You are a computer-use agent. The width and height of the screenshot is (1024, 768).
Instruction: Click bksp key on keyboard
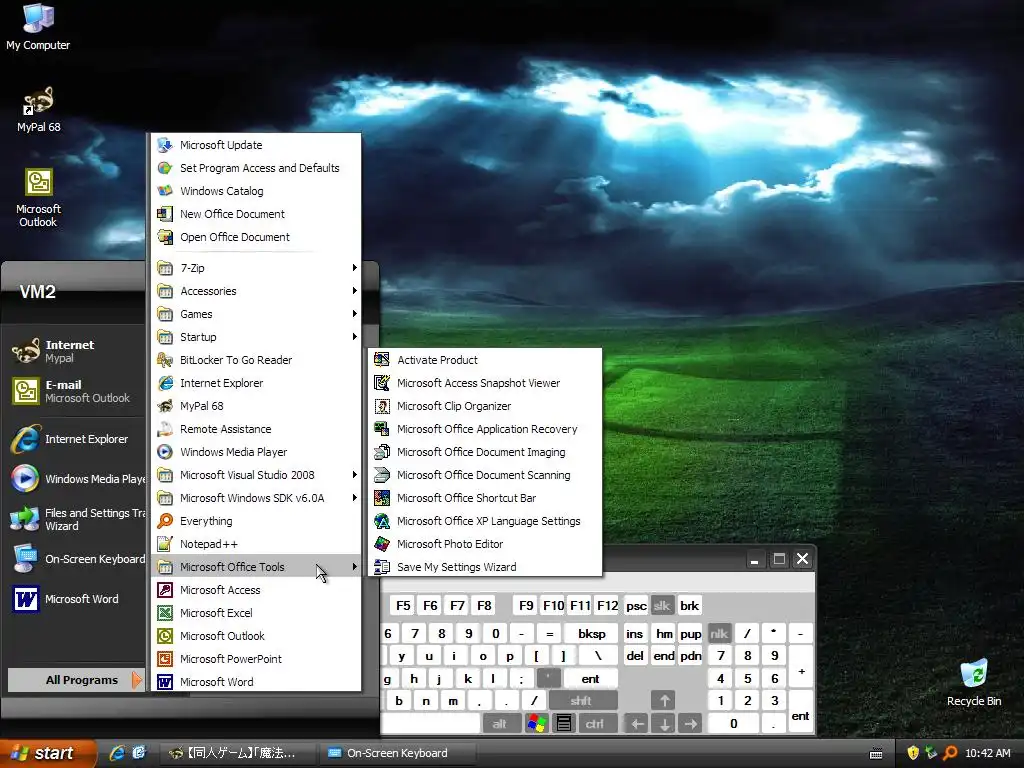pos(592,633)
